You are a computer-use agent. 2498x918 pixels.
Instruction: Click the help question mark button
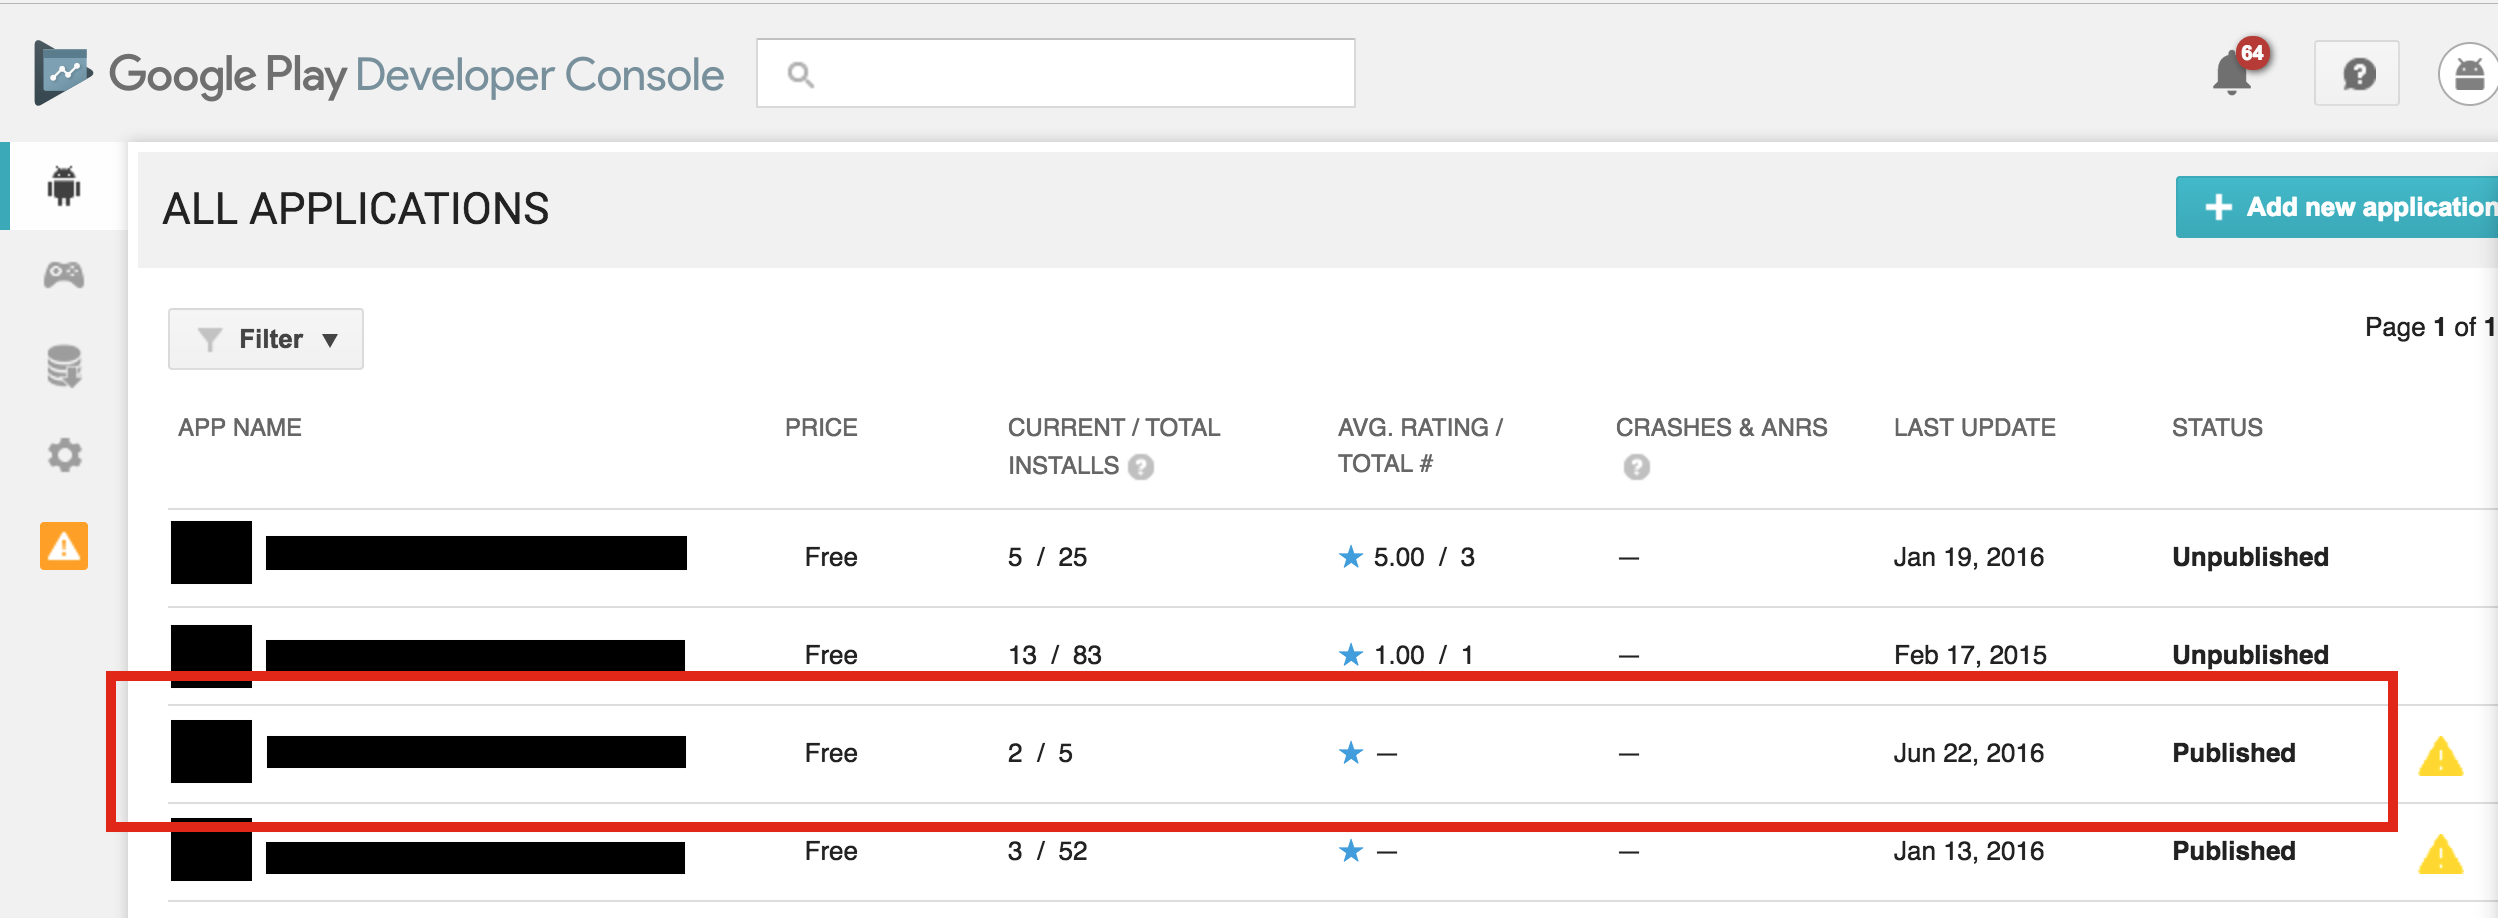coord(2357,74)
